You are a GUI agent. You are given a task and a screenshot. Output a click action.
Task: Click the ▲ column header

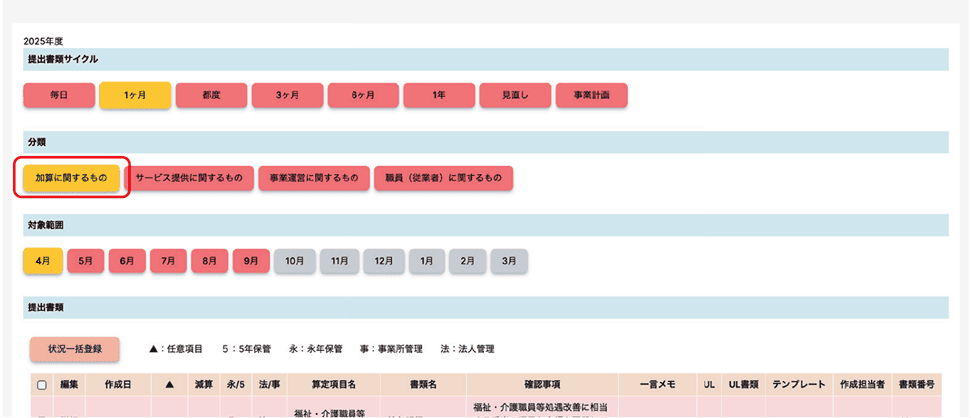(170, 385)
